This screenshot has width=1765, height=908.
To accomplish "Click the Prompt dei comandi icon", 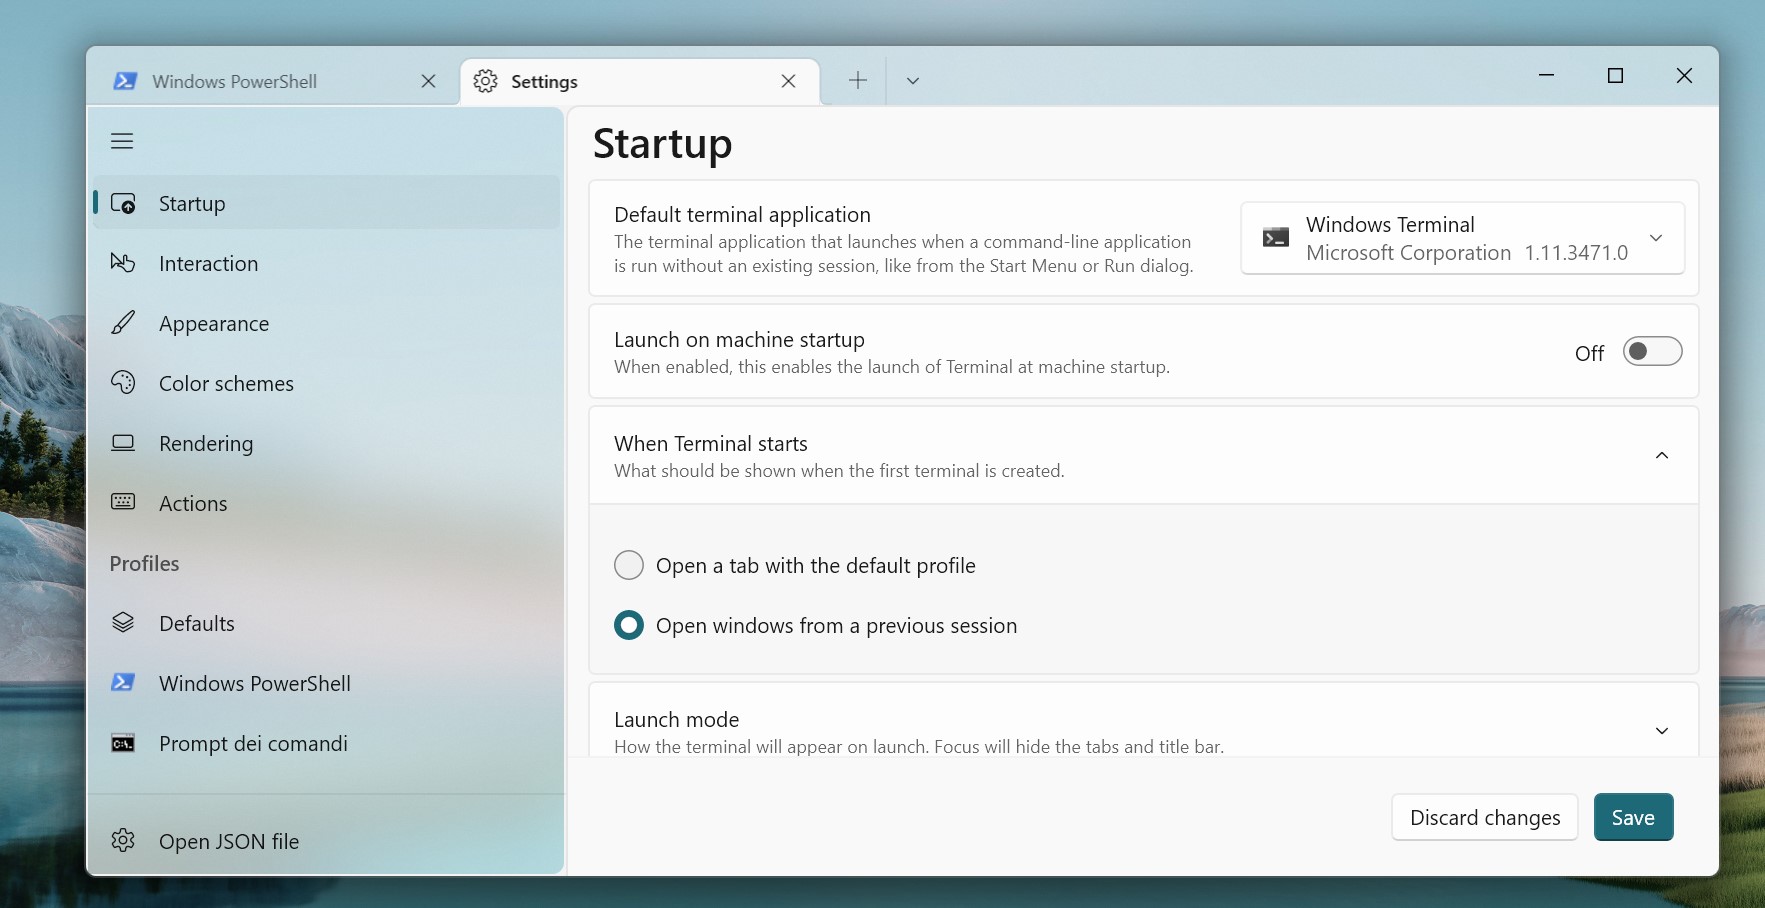I will (x=123, y=743).
